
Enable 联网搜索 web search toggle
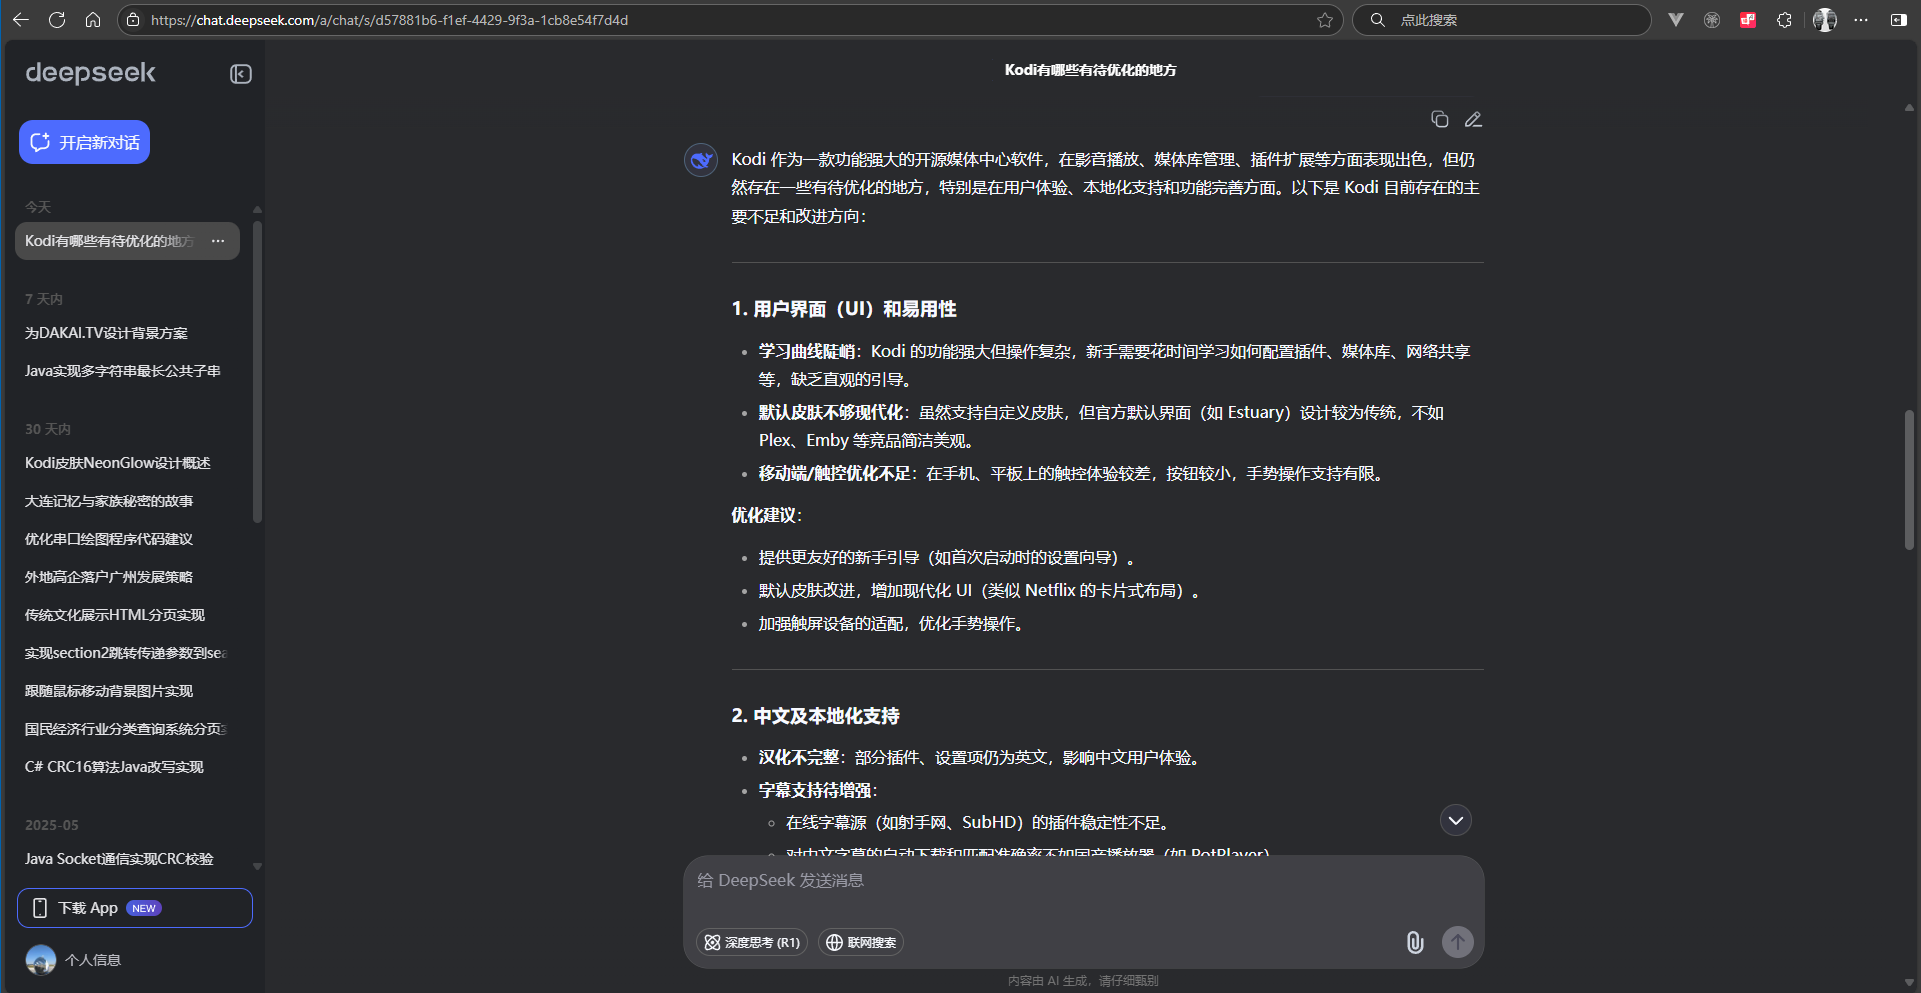[861, 942]
